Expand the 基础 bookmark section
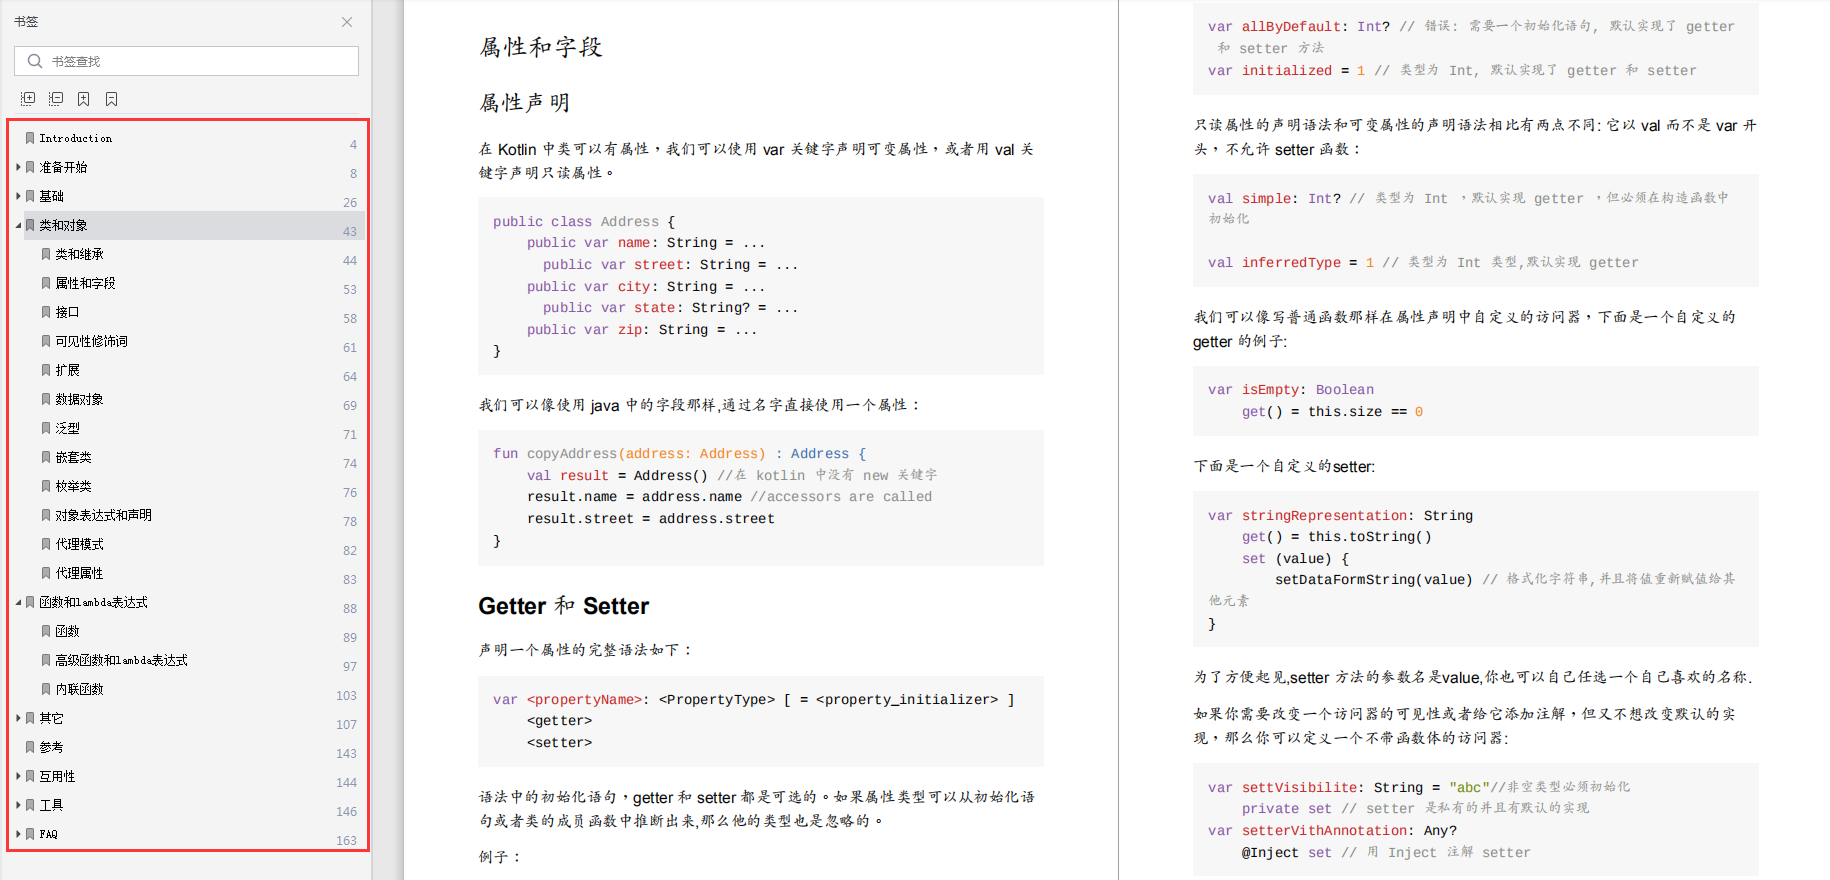1830x880 pixels. point(18,196)
